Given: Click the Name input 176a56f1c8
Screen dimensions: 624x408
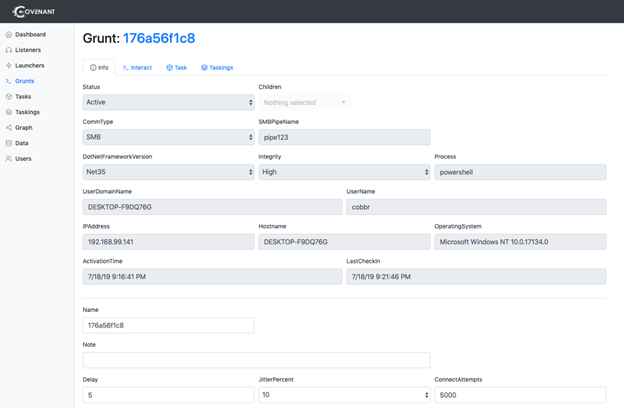Looking at the screenshot, I should point(168,325).
